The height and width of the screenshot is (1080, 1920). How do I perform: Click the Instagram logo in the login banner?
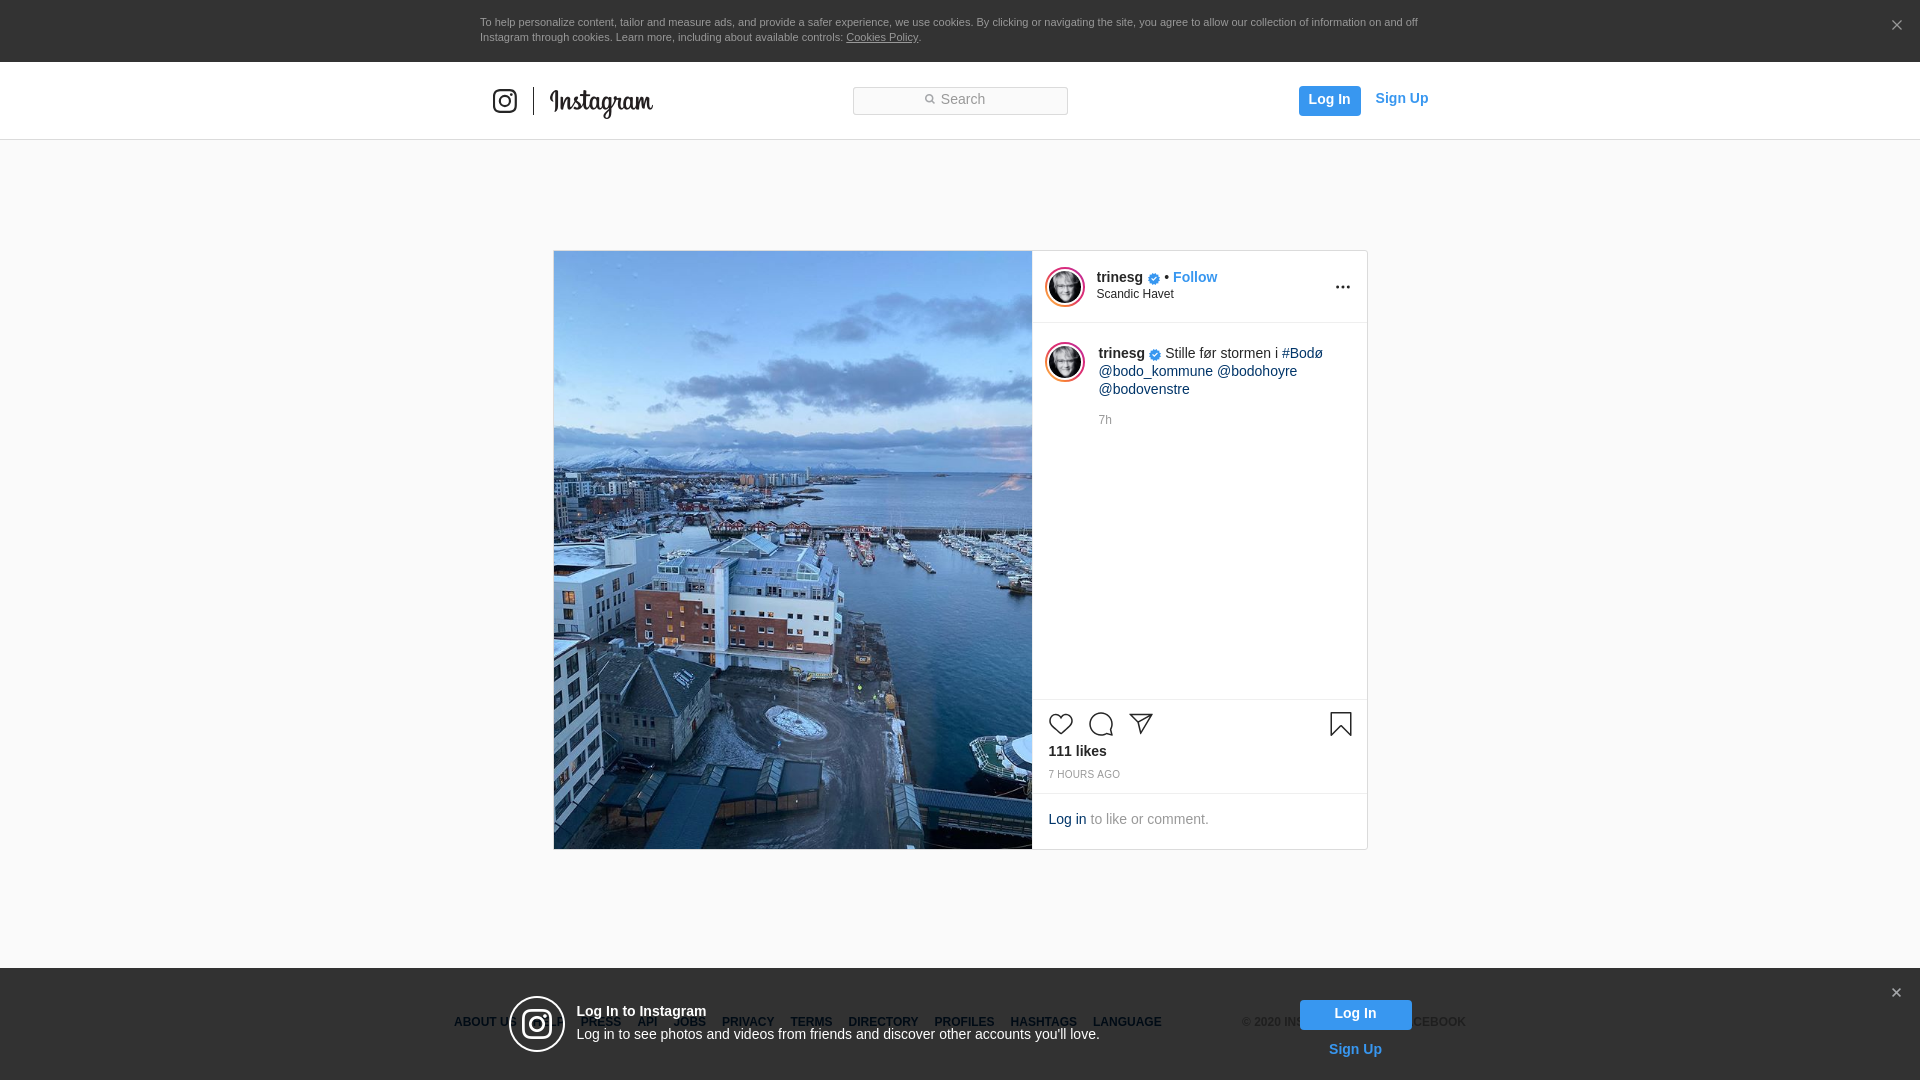coord(537,1024)
